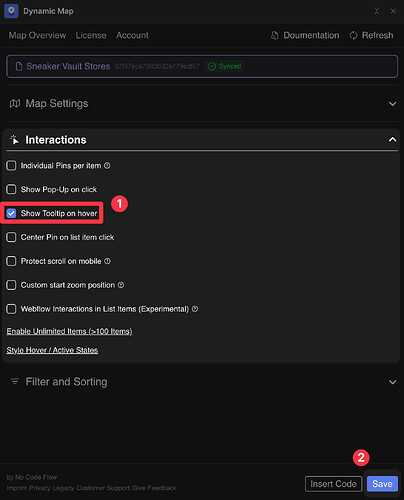This screenshot has width=404, height=500.
Task: Click the green Synced status check icon
Action: pyautogui.click(x=212, y=66)
